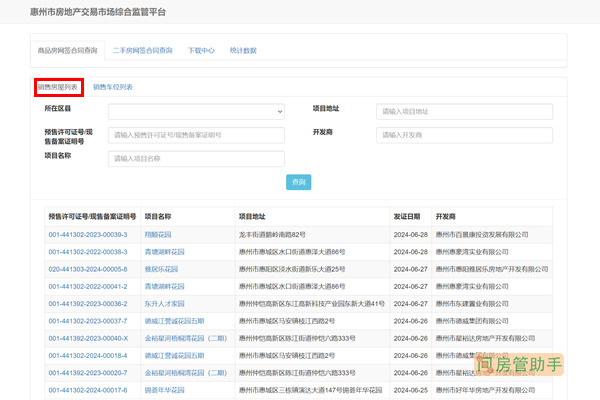The width and height of the screenshot is (600, 400).
Task: Select address 惠州市惠阳区淡水街道新乐大道25号
Action: pos(292,269)
